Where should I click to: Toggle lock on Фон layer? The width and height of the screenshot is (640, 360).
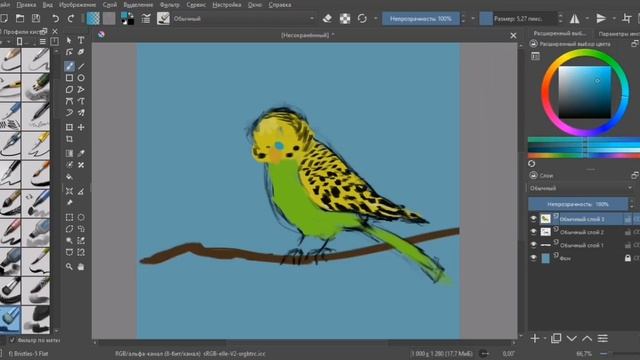click(x=628, y=258)
